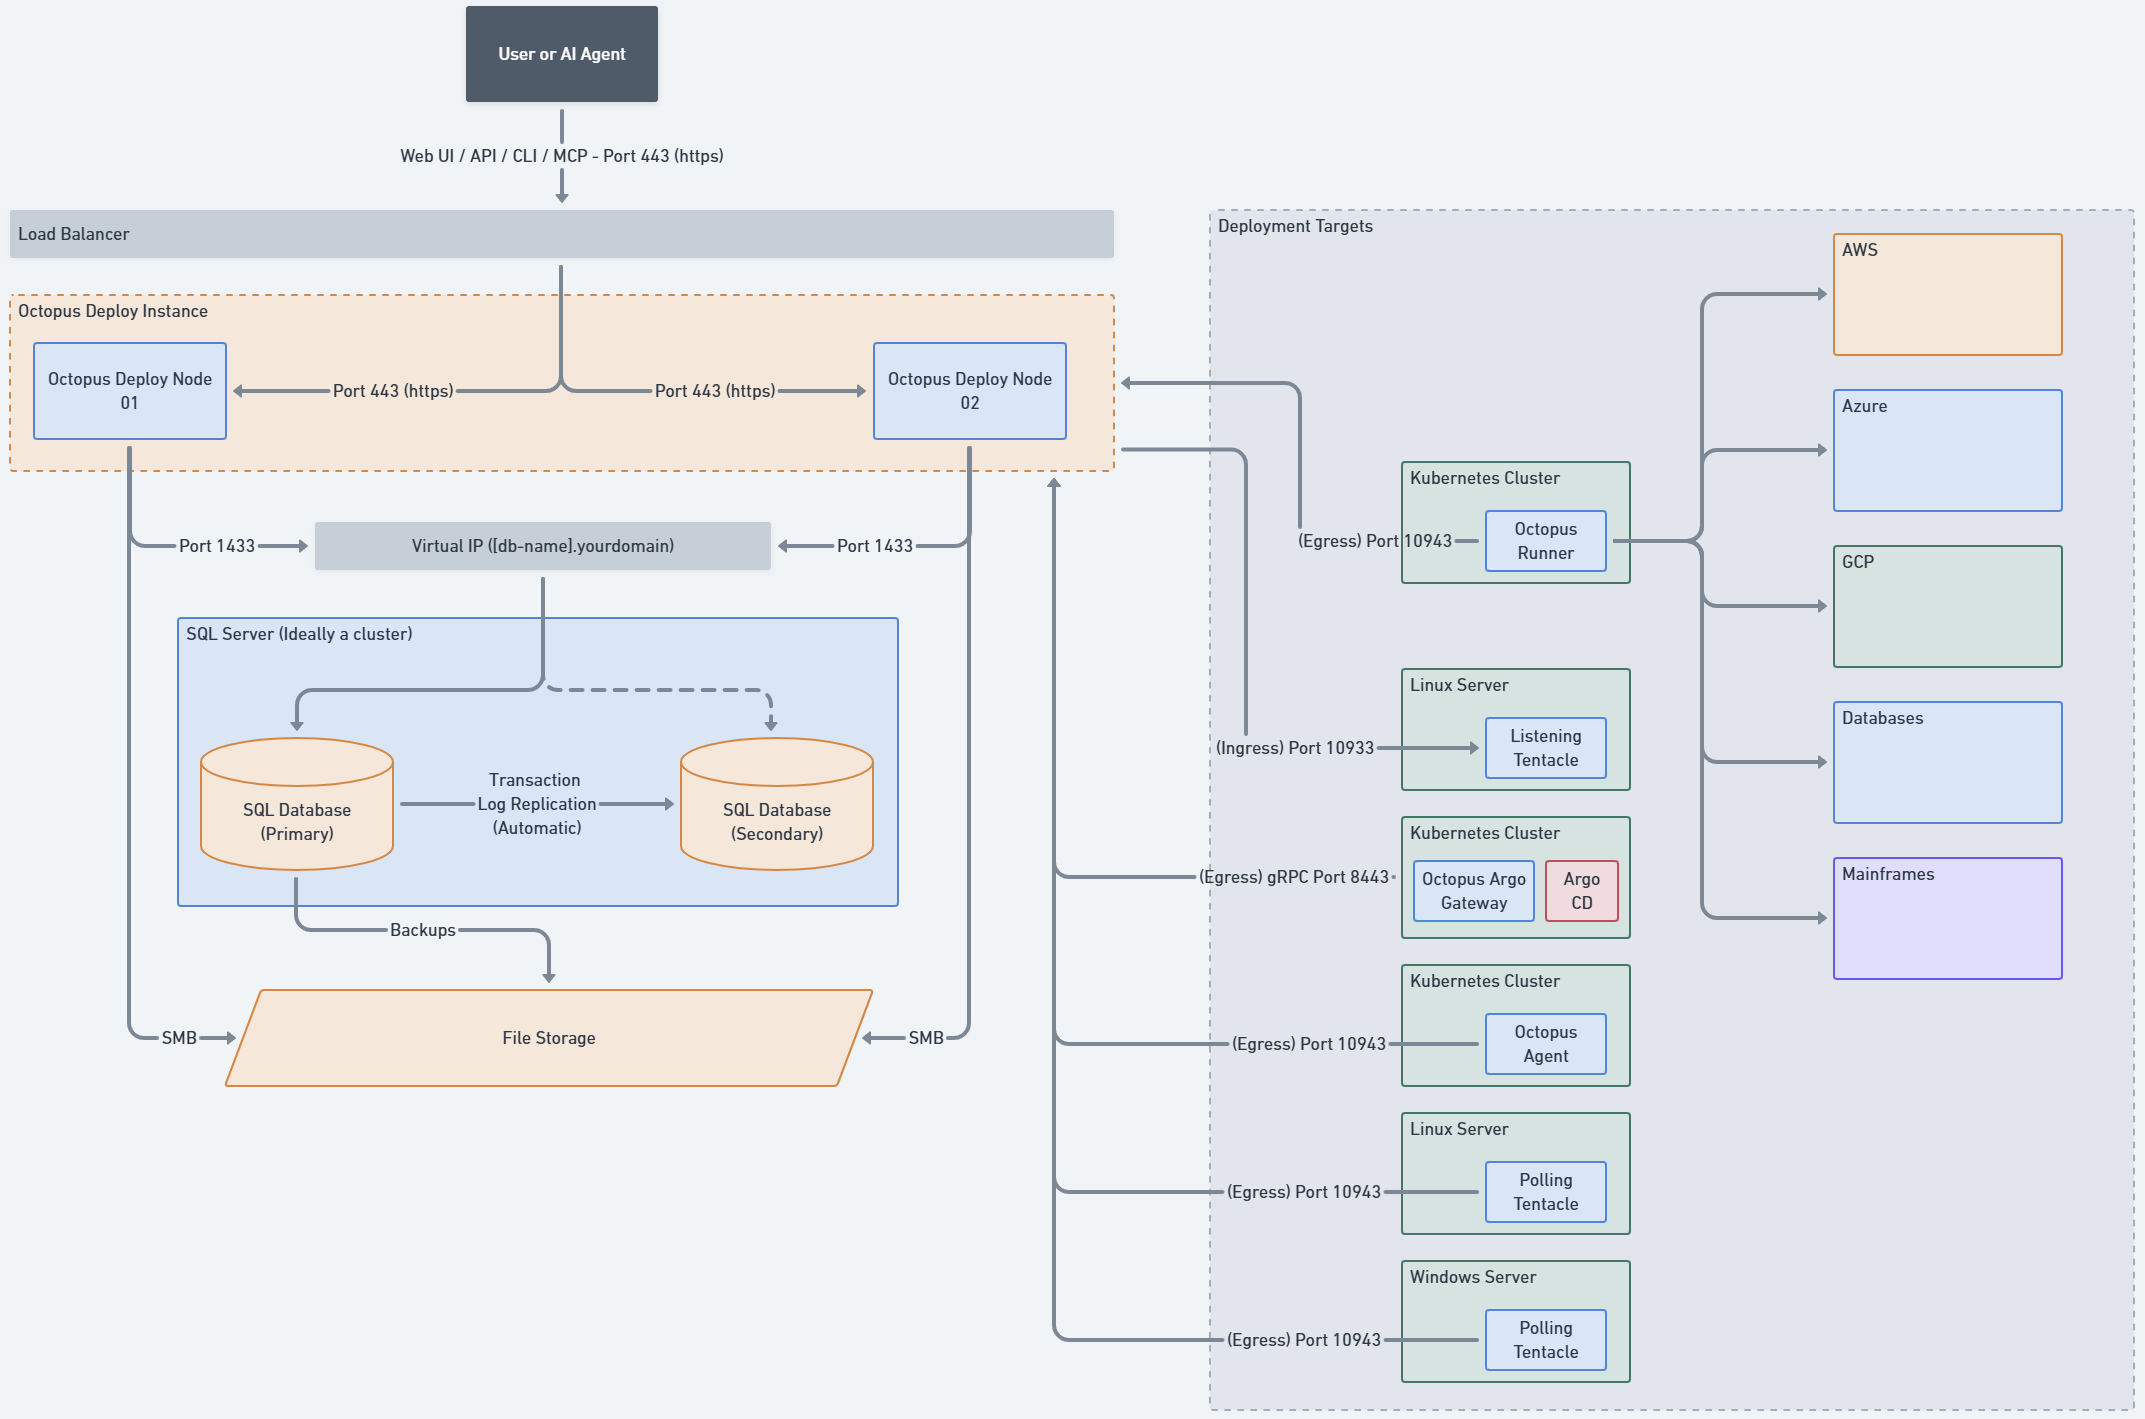Select the User or AI Agent box
The height and width of the screenshot is (1419, 2145).
click(x=562, y=54)
